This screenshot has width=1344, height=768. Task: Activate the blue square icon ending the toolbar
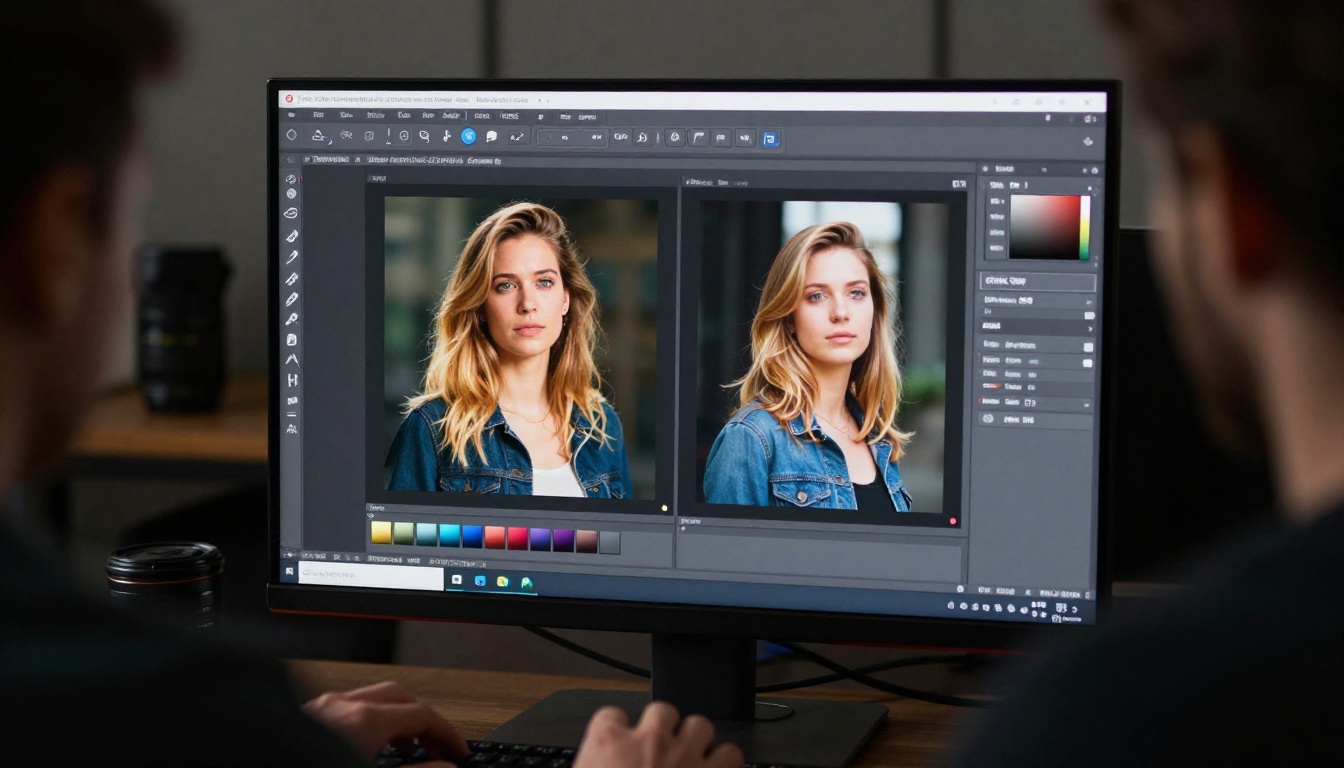[770, 139]
